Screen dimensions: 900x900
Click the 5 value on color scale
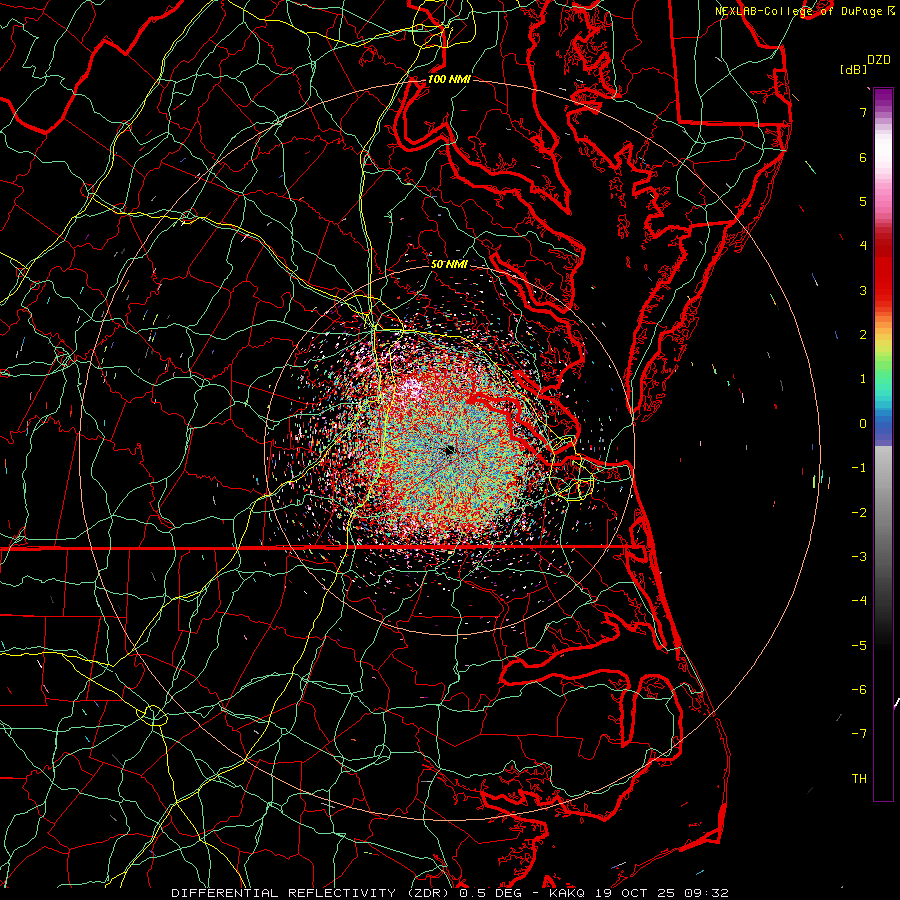[863, 201]
